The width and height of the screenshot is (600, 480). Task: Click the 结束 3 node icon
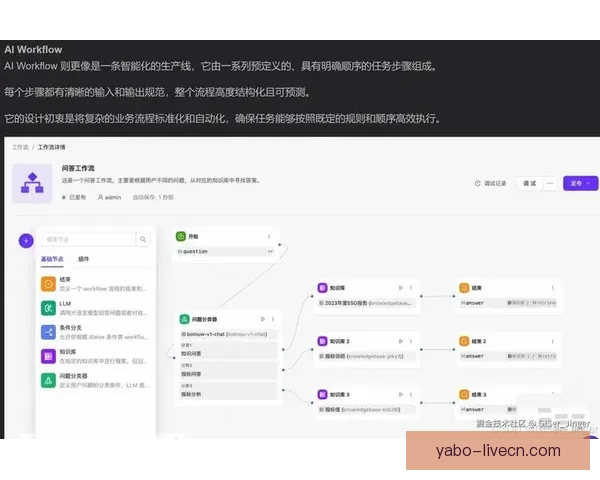[464, 394]
